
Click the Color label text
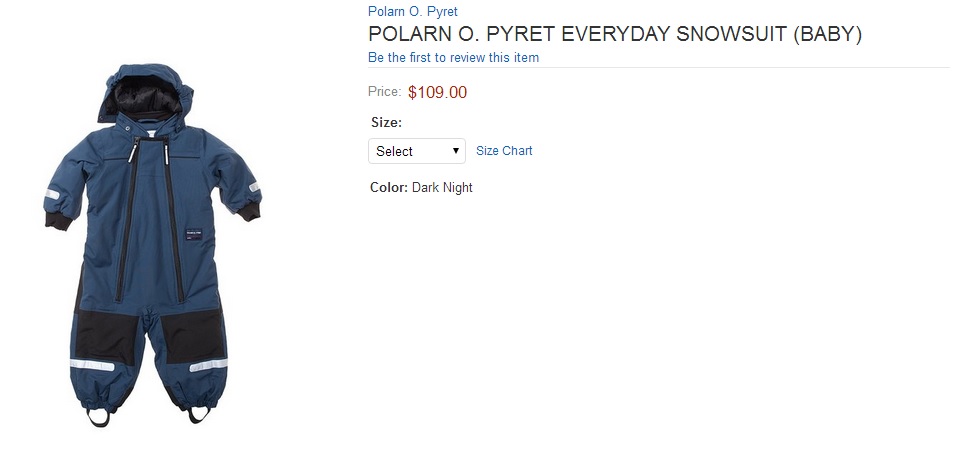(388, 187)
